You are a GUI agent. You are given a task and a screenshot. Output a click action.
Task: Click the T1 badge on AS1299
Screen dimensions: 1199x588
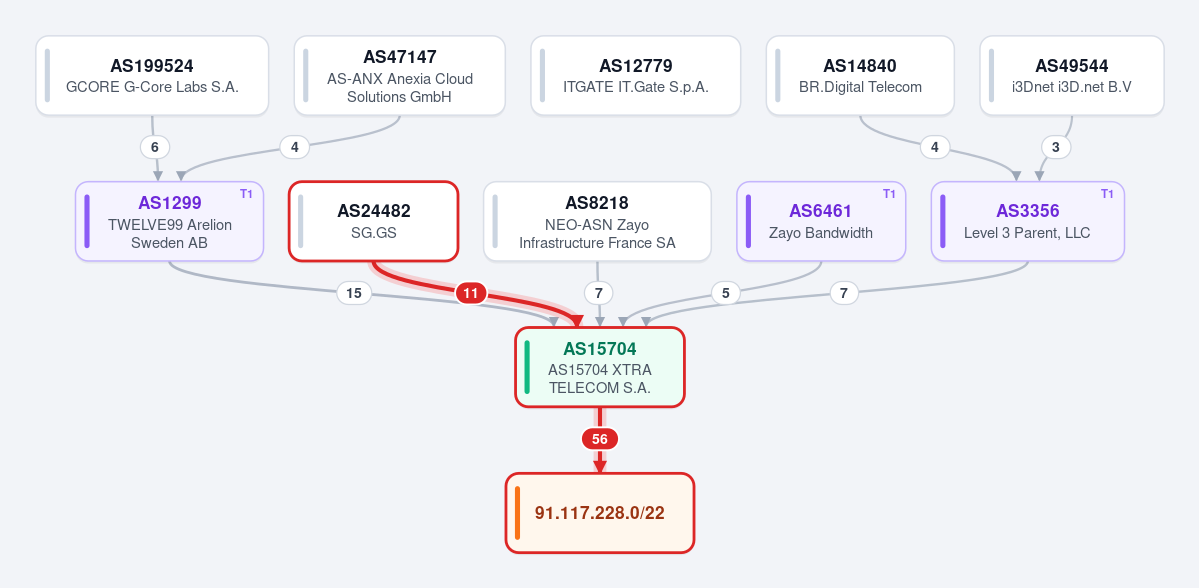(x=246, y=194)
